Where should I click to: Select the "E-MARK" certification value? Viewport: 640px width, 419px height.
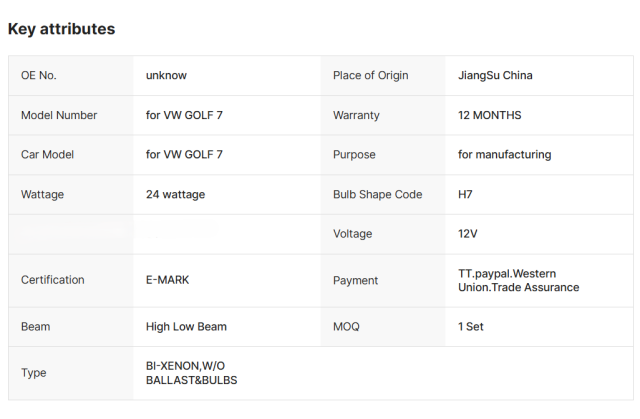[x=167, y=280]
